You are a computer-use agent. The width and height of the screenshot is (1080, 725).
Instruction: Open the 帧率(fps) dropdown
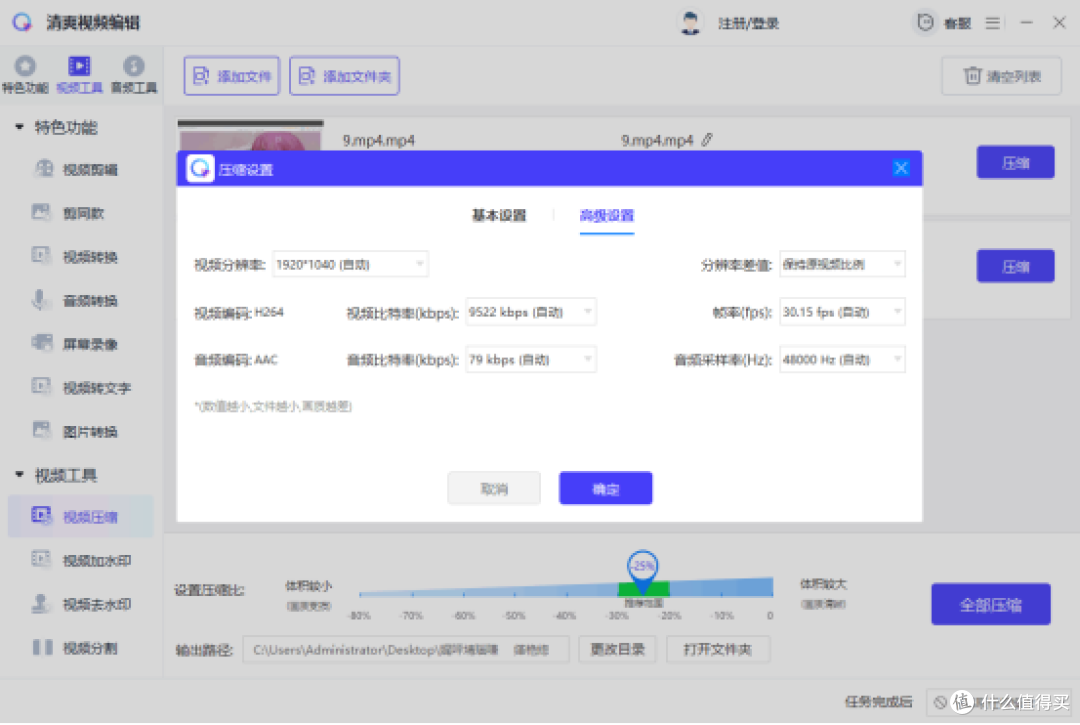[x=842, y=312]
